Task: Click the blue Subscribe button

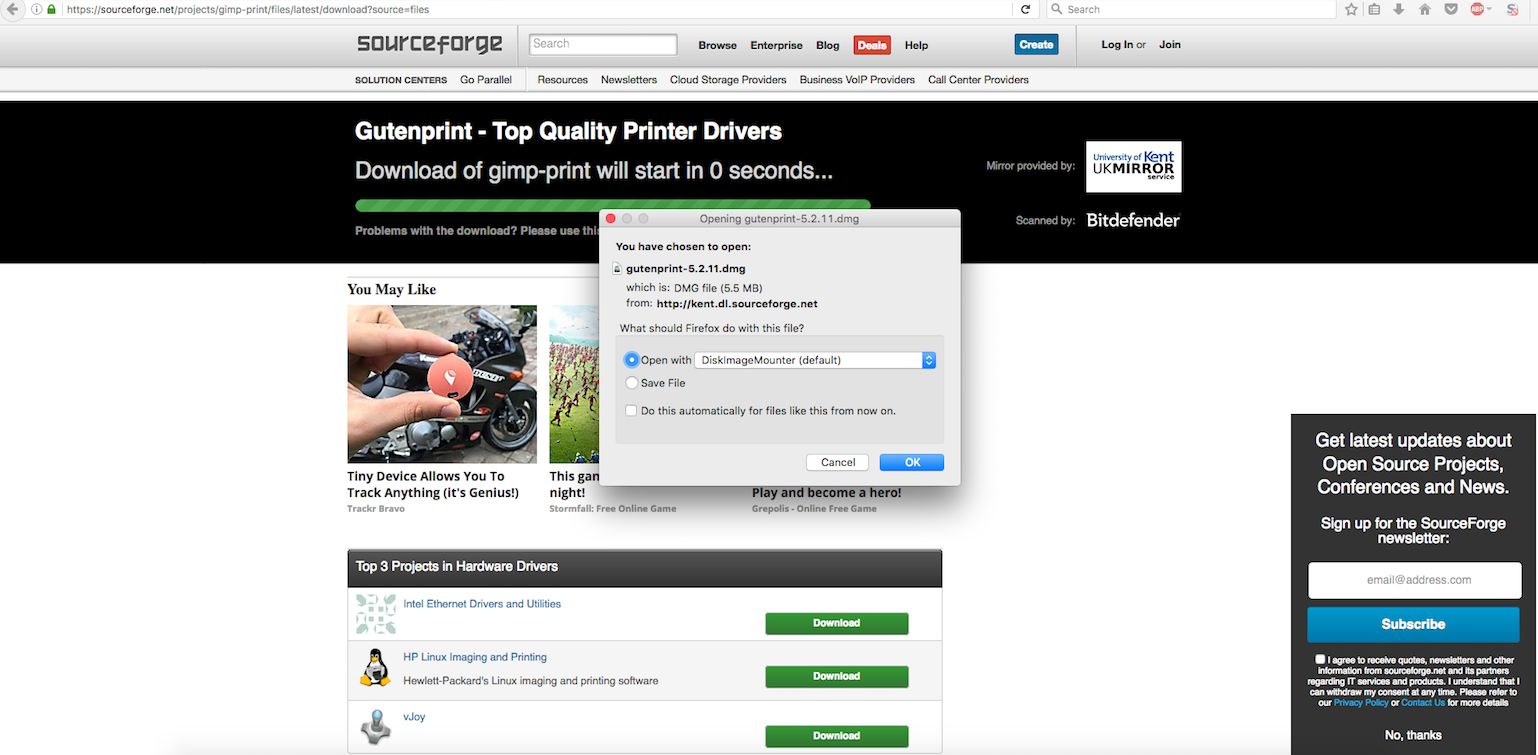Action: coord(1413,624)
